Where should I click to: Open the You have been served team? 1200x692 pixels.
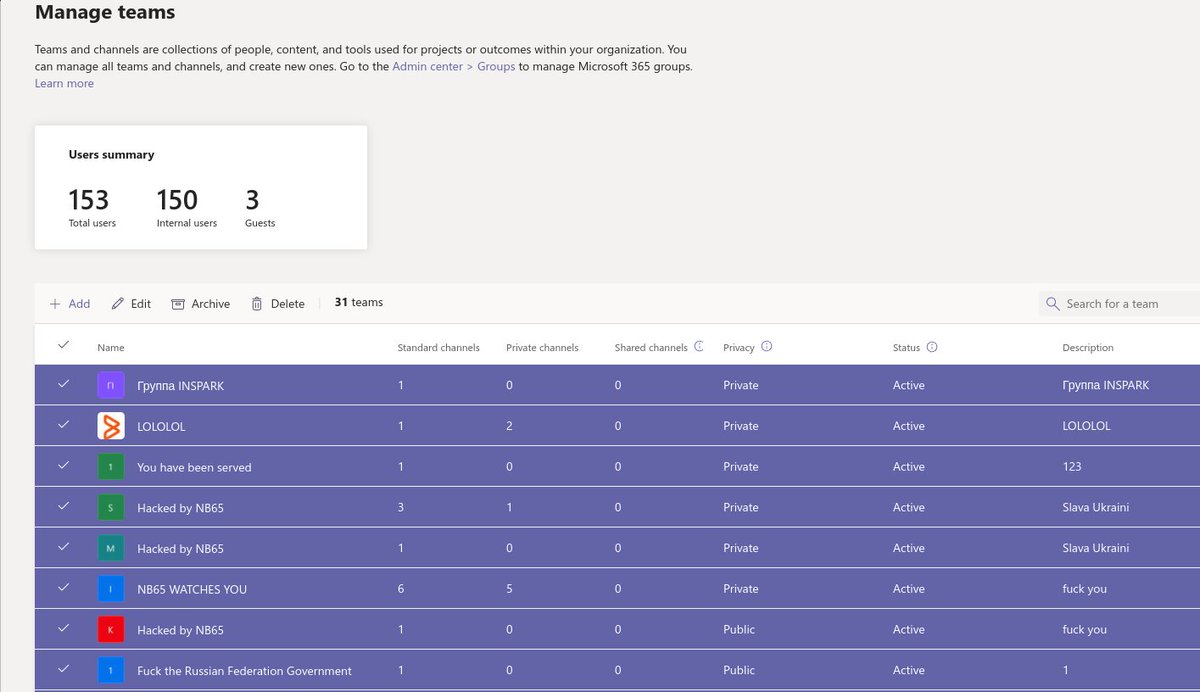pos(194,467)
